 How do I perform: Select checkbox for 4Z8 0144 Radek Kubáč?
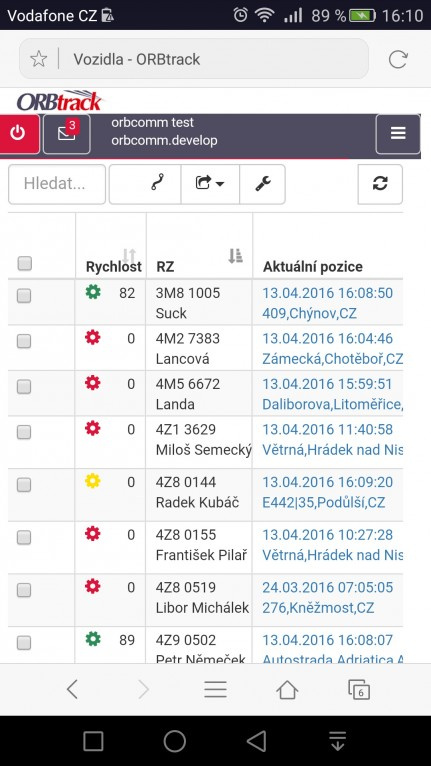coord(24,485)
